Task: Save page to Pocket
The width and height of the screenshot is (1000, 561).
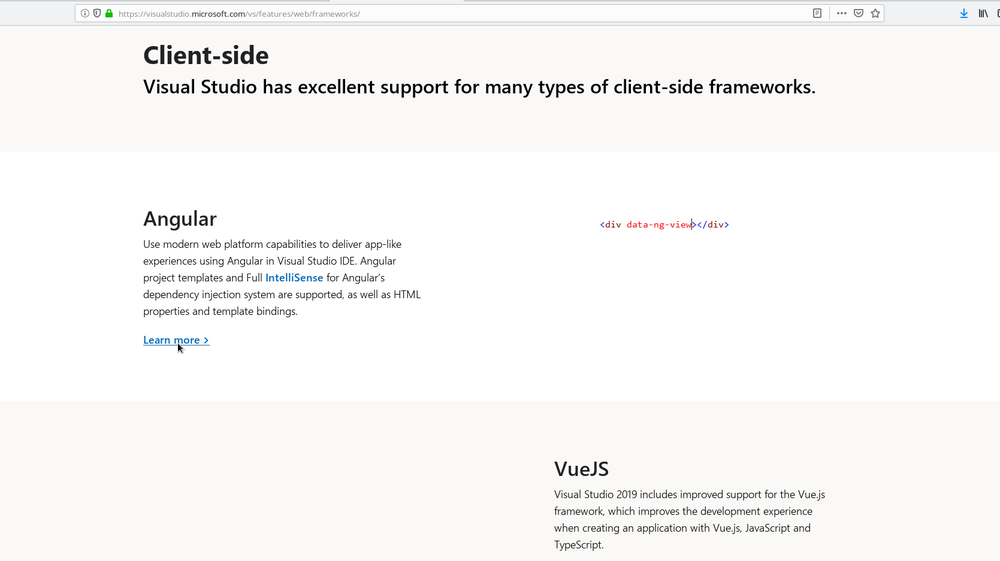Action: click(x=858, y=14)
